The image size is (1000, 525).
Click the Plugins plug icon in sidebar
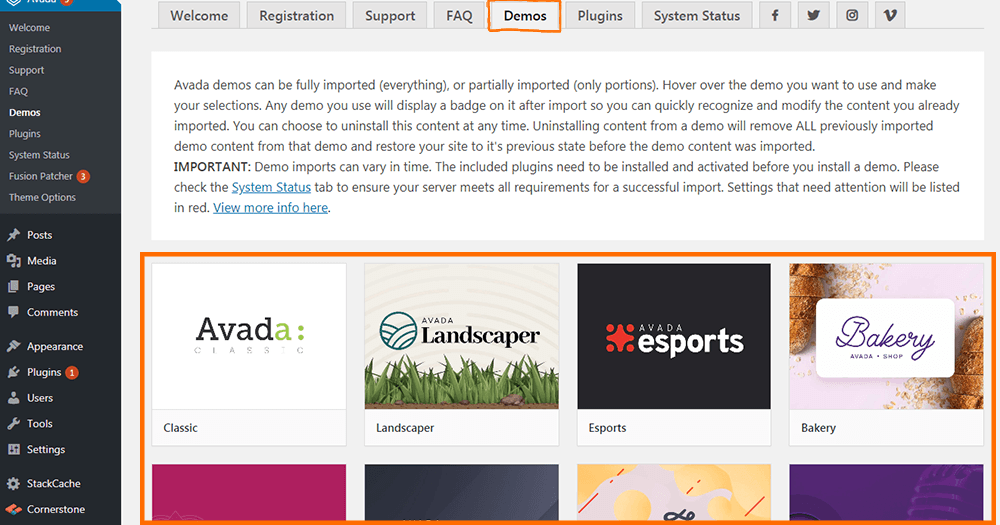13,372
